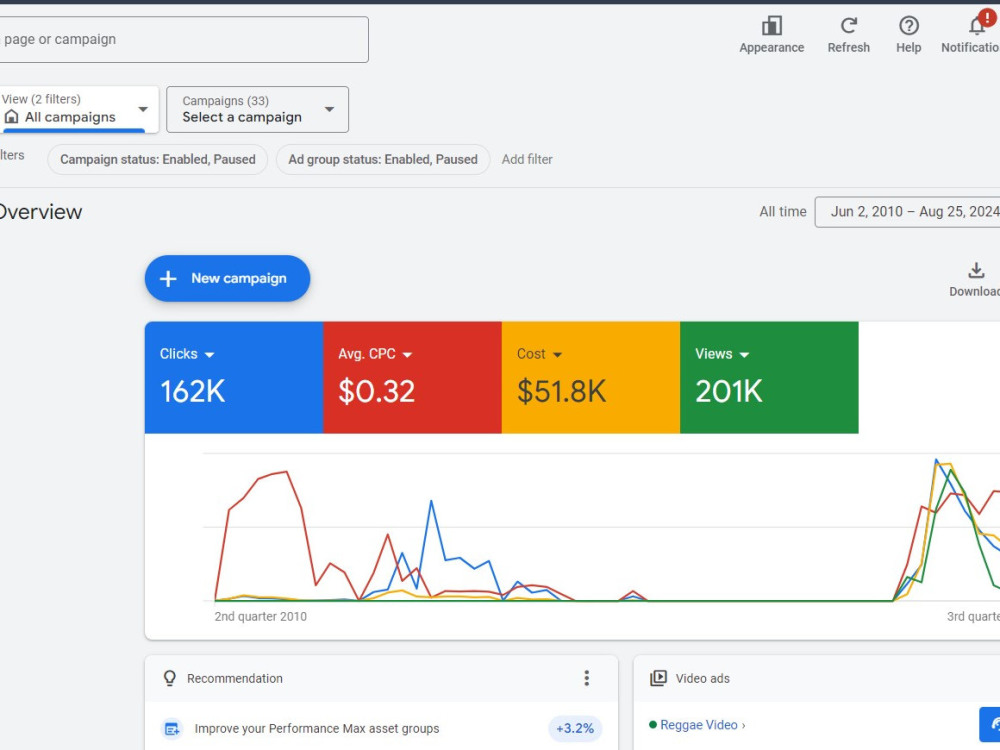
Task: Open the Help icon
Action: point(909,26)
